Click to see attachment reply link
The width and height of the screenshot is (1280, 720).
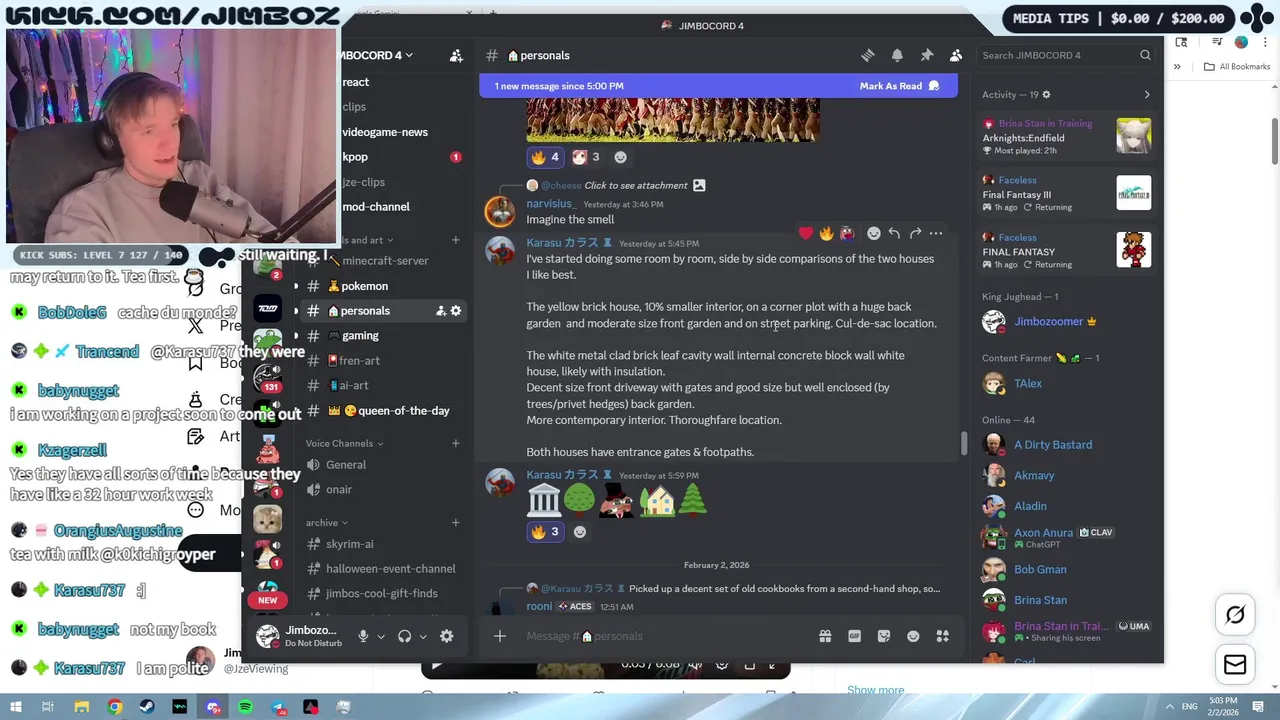(635, 185)
